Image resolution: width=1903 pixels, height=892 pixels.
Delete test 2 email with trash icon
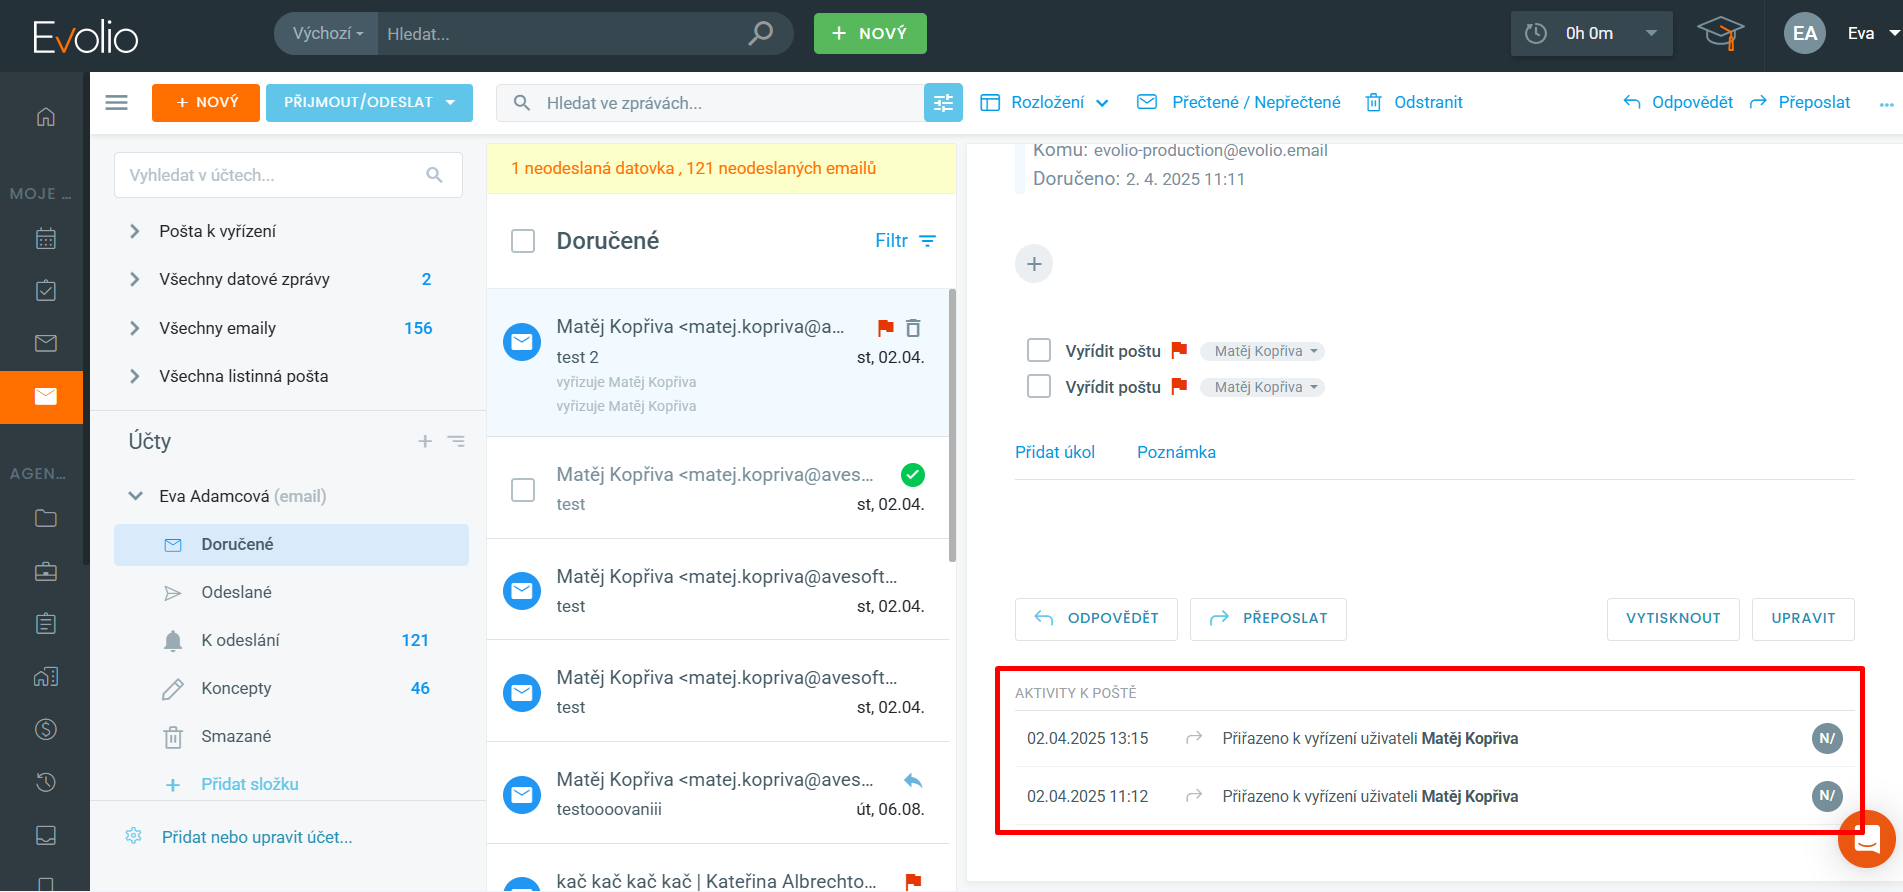click(913, 328)
